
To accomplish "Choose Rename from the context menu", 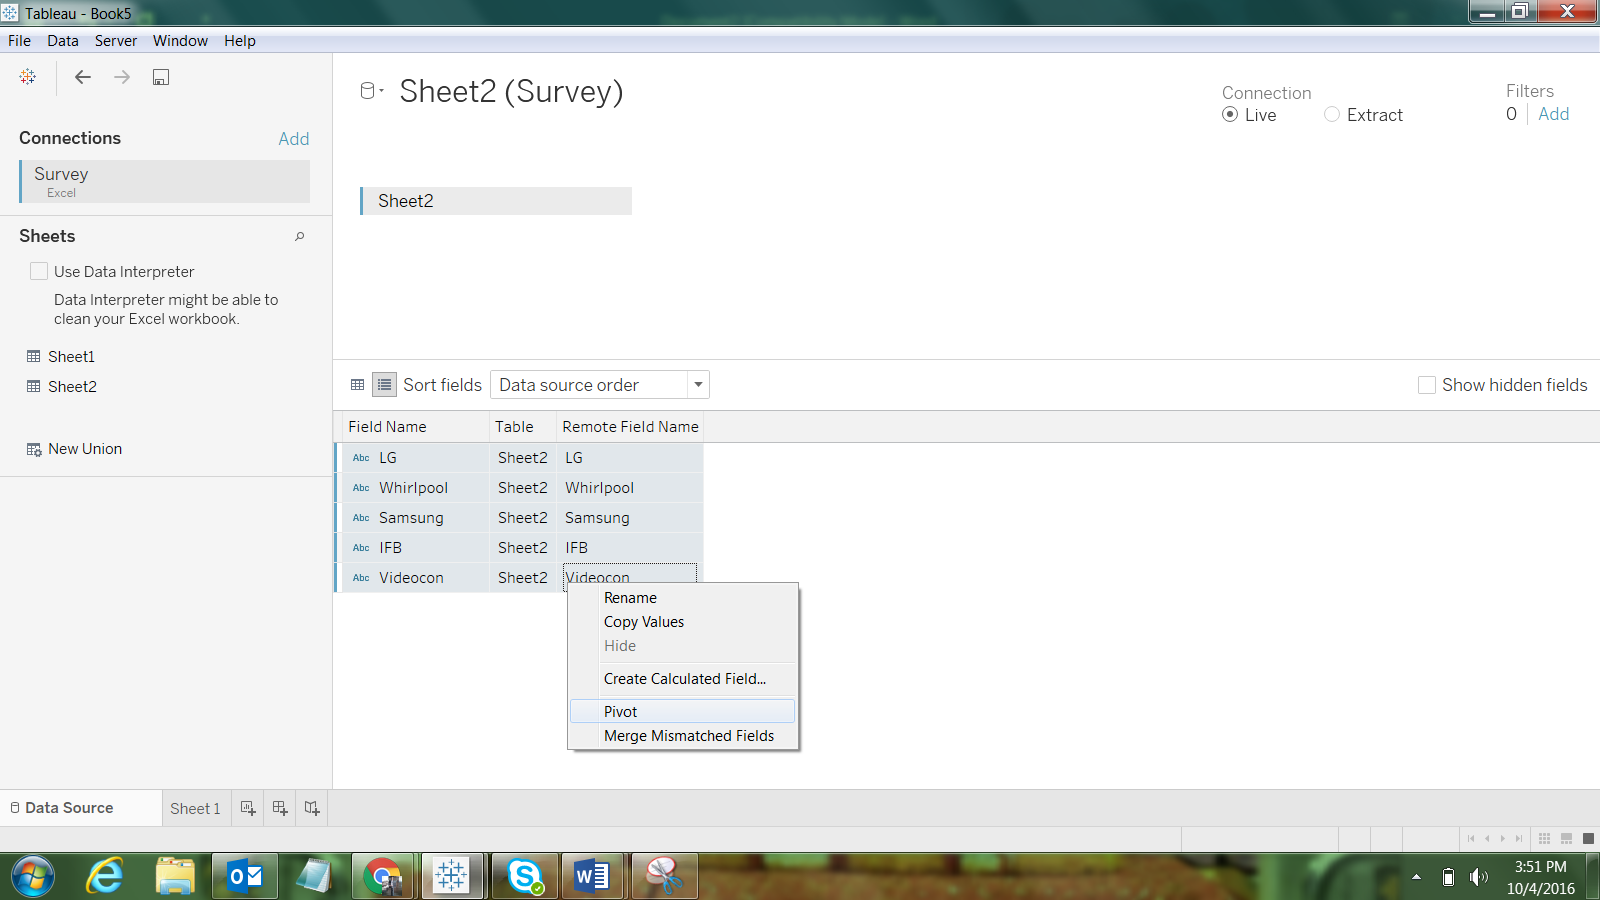I will click(x=682, y=598).
